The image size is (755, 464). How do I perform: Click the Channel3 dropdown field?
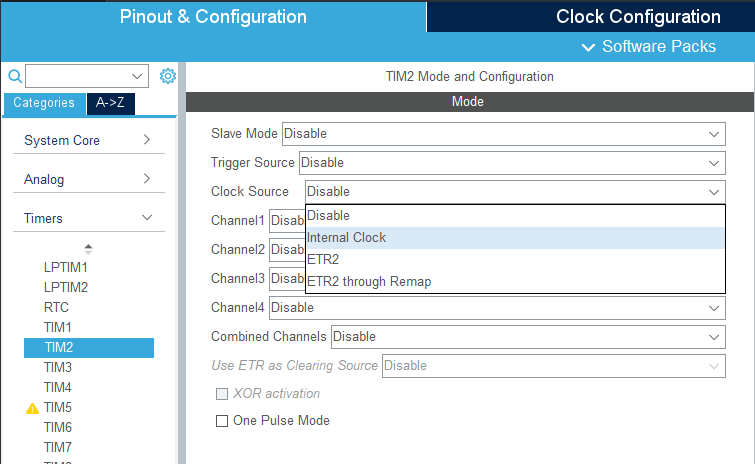[287, 279]
